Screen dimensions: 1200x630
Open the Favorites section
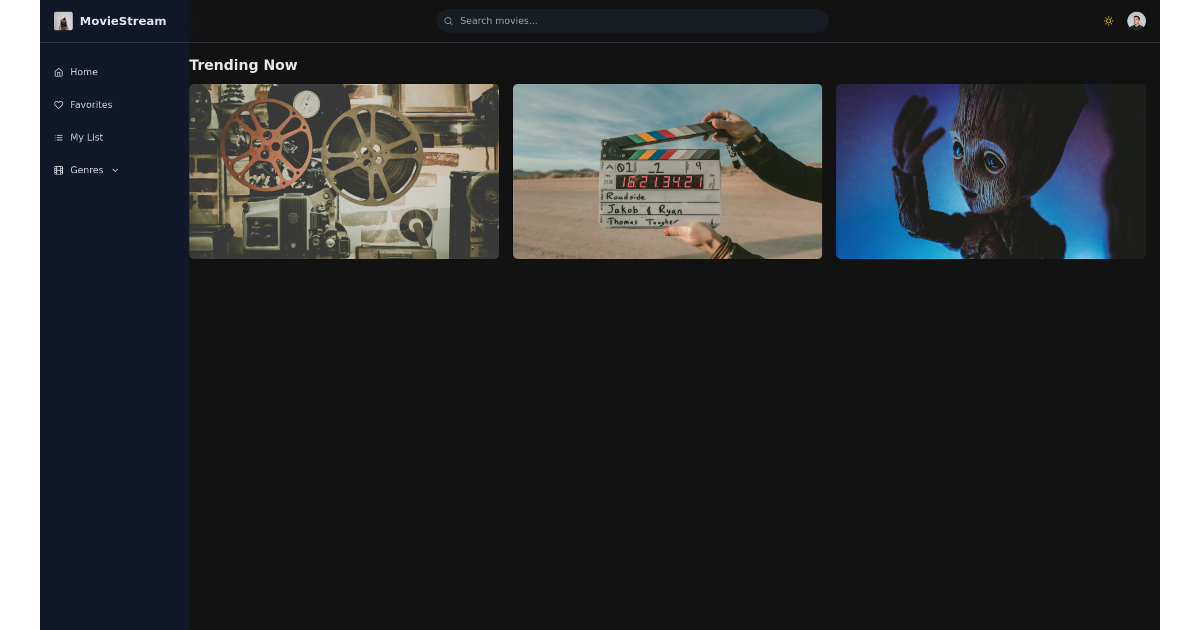point(90,104)
